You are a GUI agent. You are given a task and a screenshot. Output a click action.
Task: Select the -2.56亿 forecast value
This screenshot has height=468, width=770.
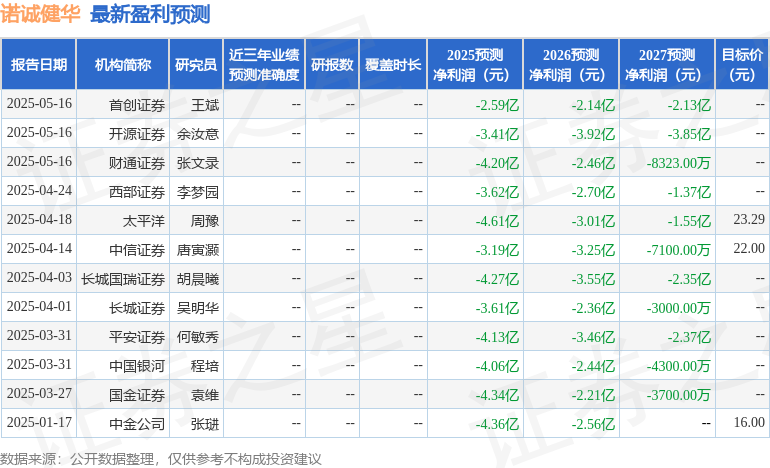(593, 424)
